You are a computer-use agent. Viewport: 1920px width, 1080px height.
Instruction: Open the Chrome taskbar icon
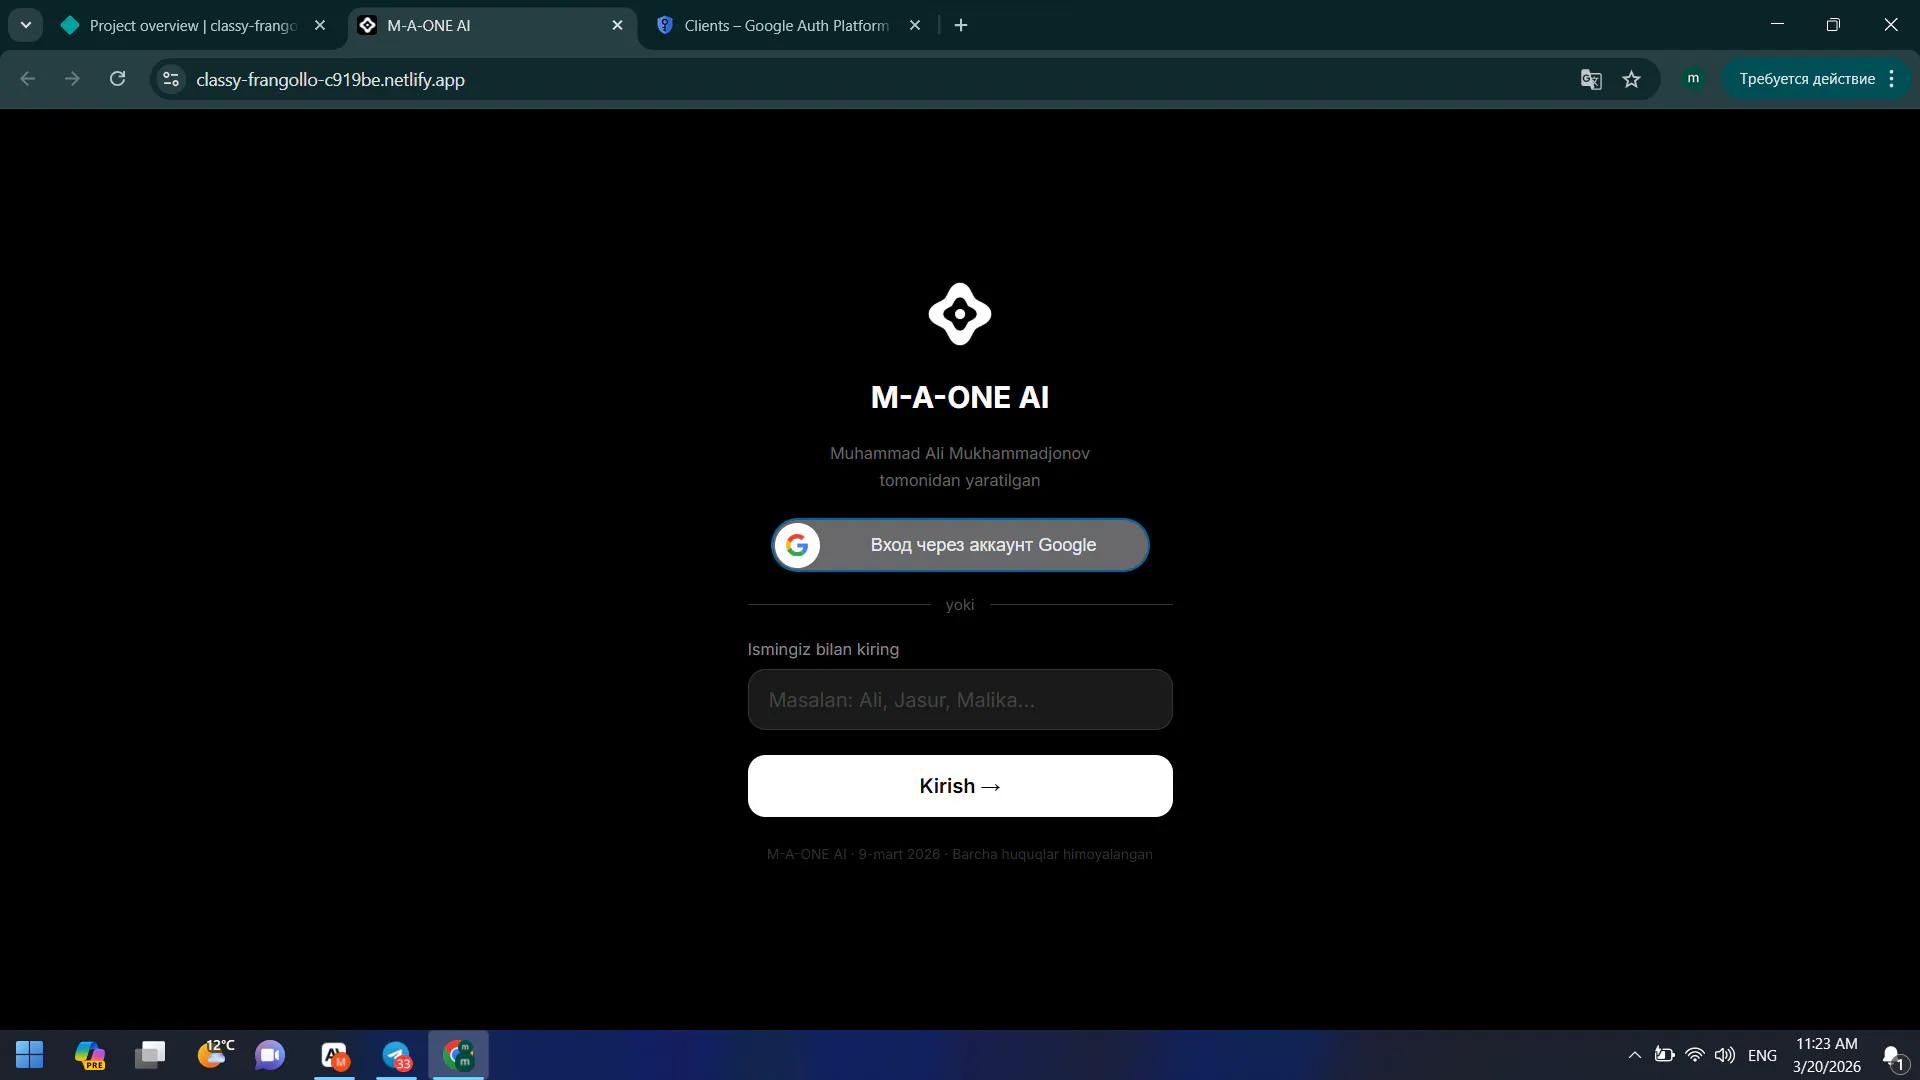pos(459,1055)
